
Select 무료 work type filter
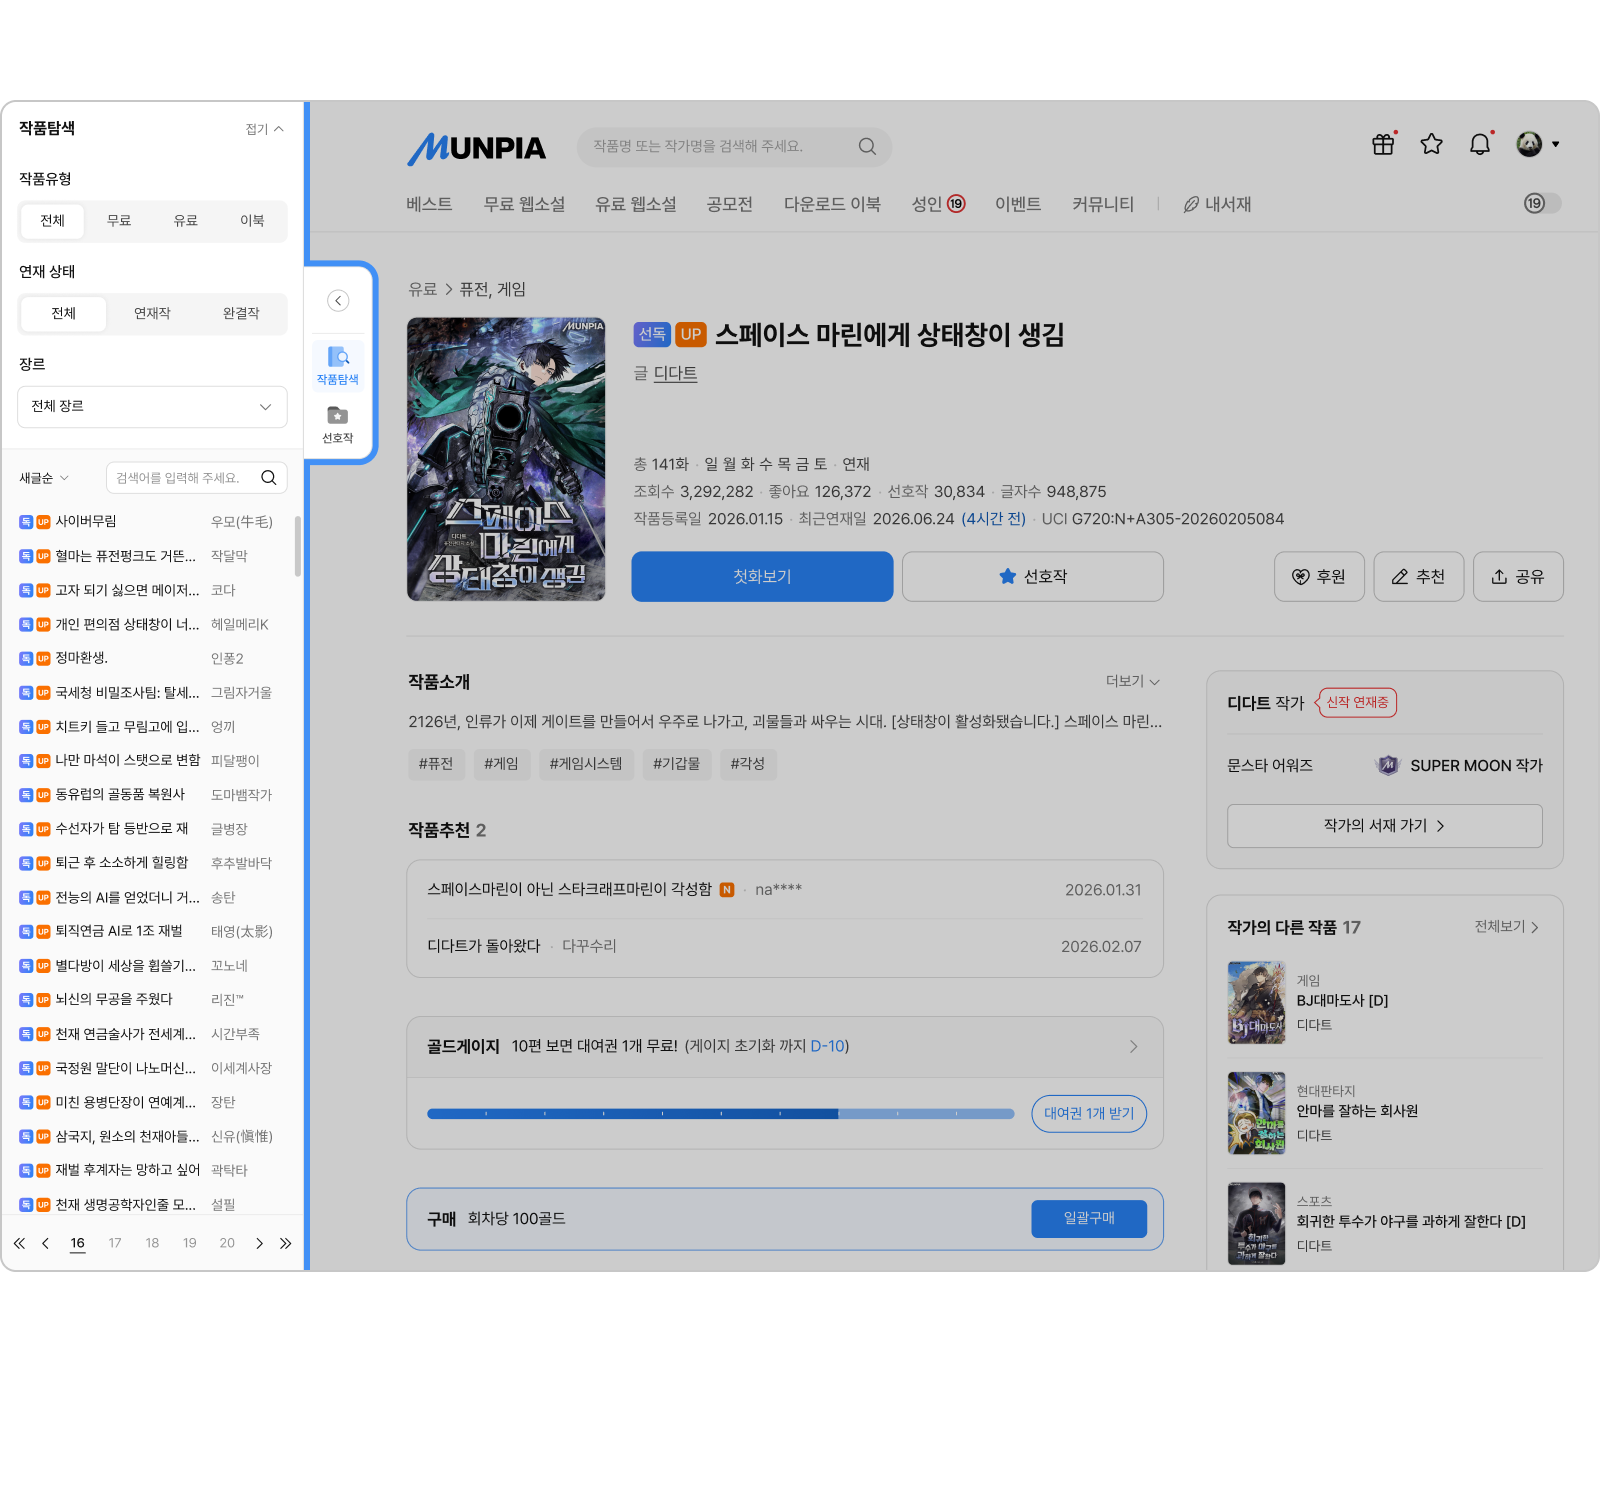tap(119, 221)
